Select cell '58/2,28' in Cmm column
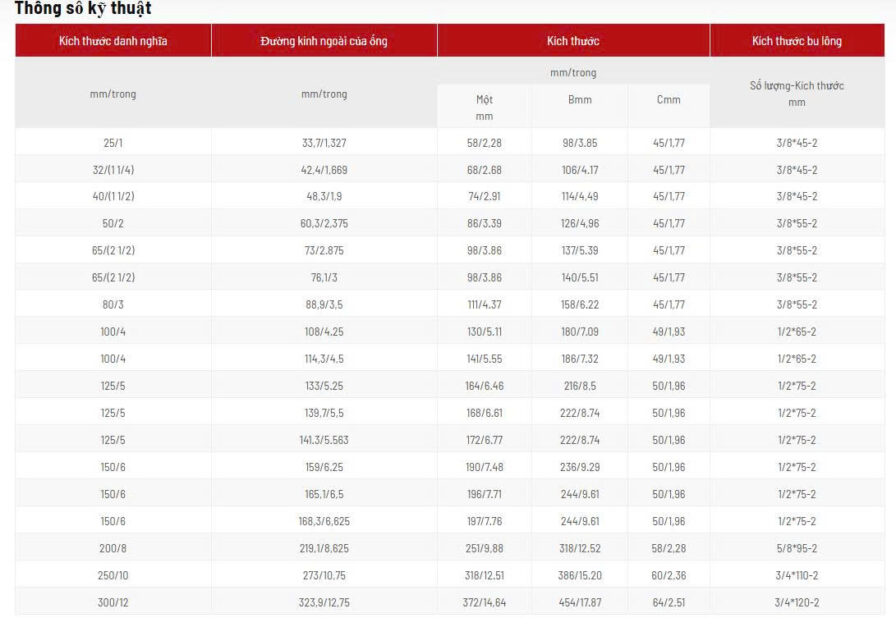Viewport: 896px width, 627px height. coord(669,548)
